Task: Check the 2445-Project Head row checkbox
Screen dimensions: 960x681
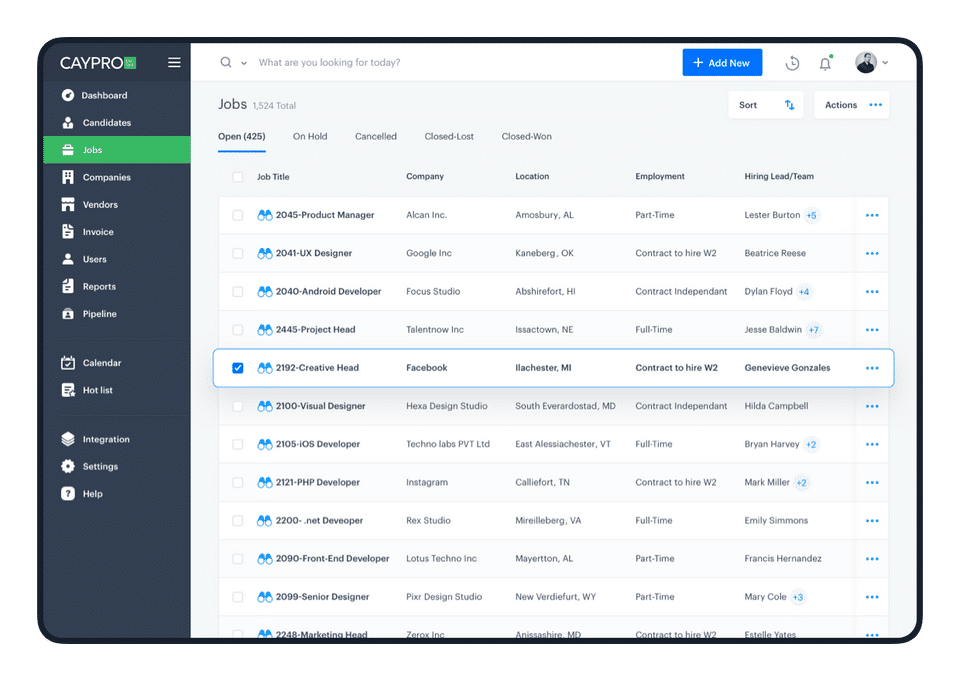Action: [238, 329]
